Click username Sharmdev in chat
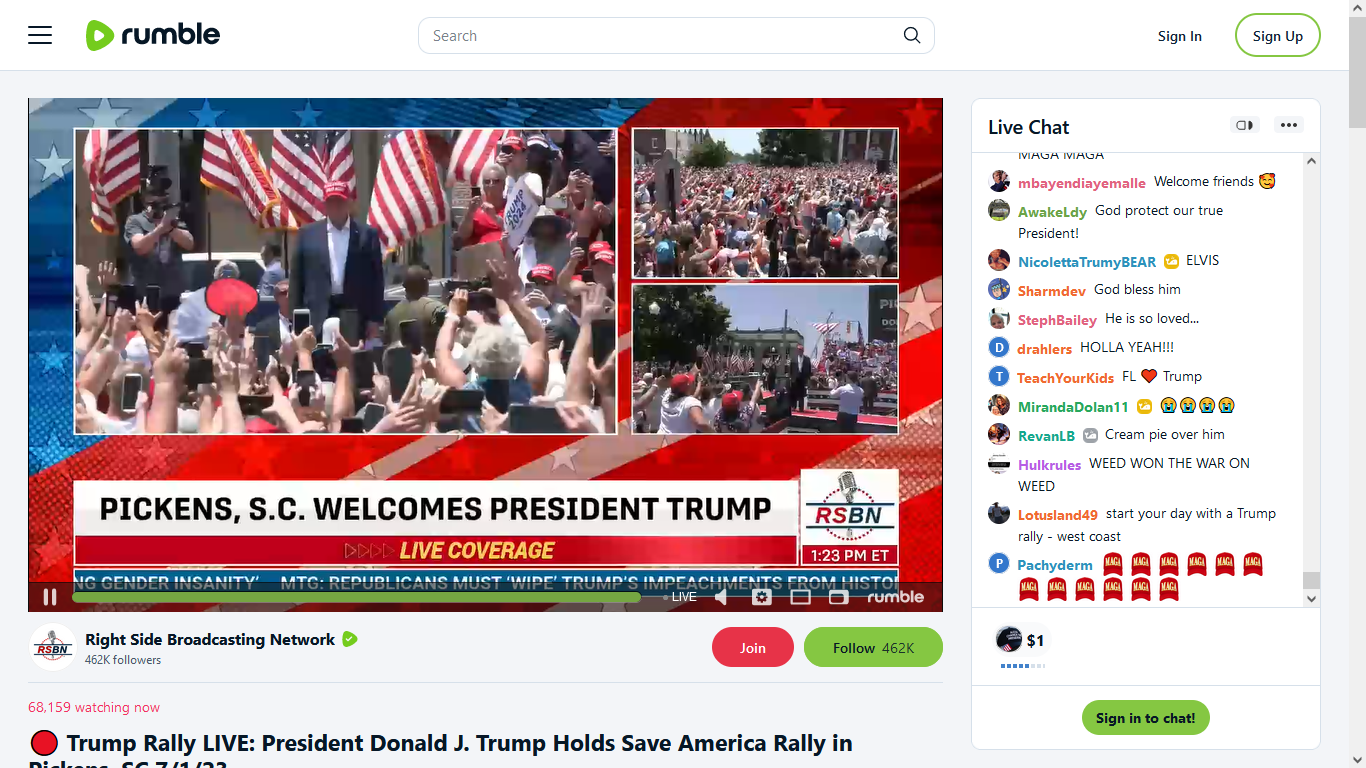 1052,291
